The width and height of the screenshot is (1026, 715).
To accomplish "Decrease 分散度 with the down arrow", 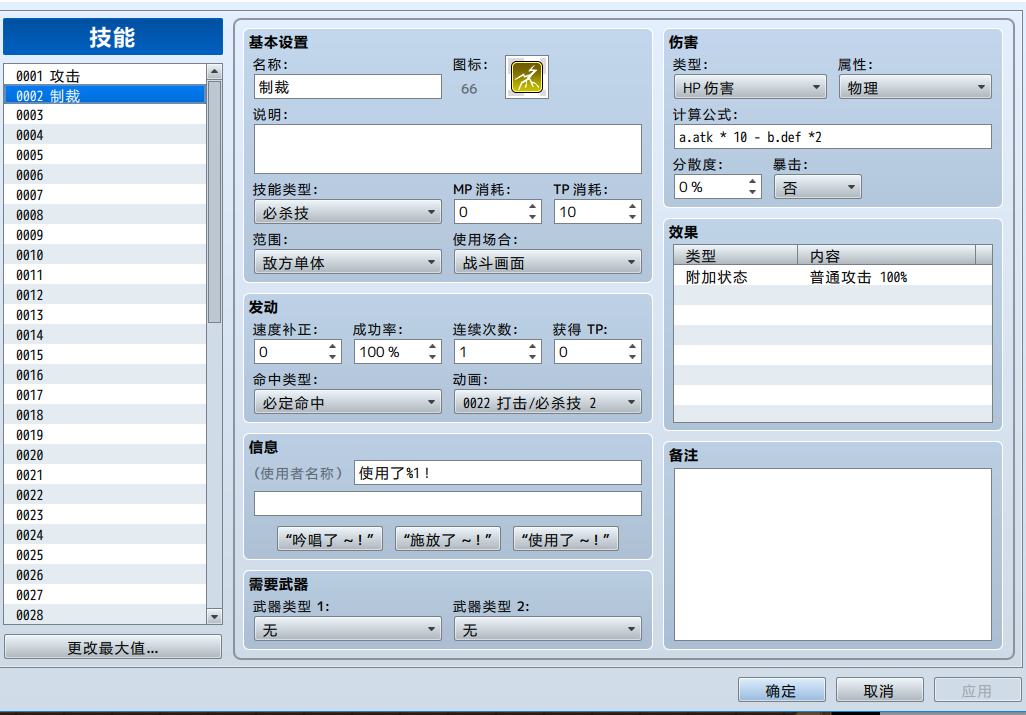I will click(752, 192).
